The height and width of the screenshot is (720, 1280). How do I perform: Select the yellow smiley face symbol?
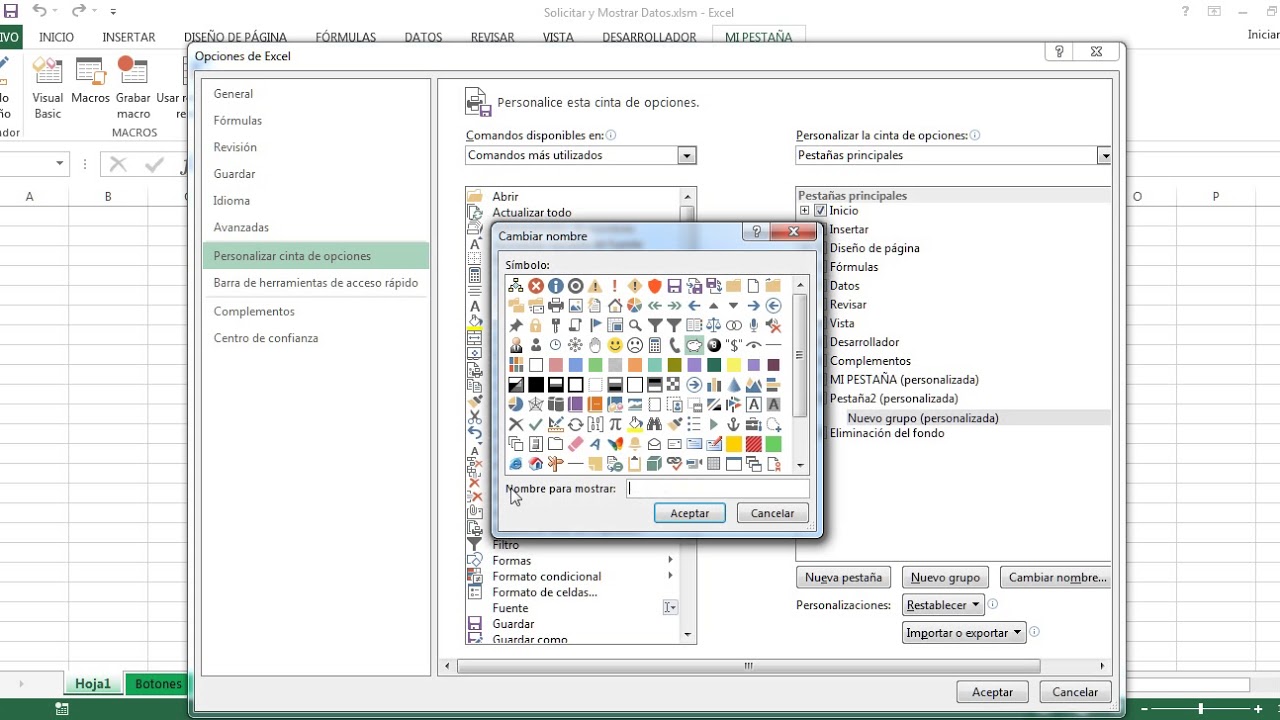tap(615, 345)
